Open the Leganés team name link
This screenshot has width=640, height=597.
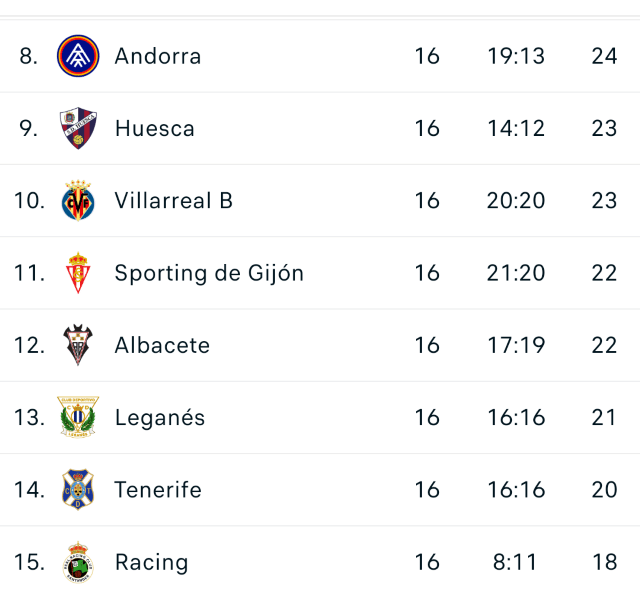point(160,417)
